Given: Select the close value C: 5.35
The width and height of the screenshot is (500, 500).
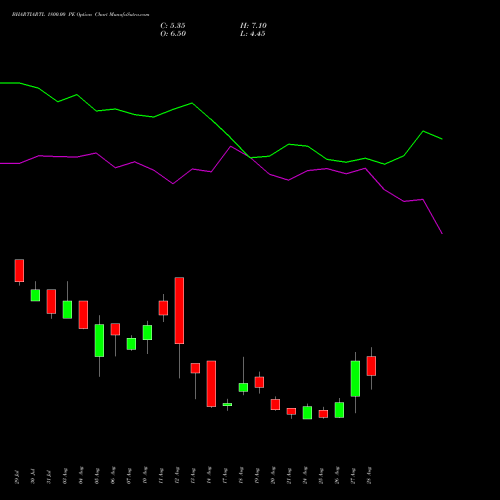Looking at the screenshot, I should tap(173, 26).
